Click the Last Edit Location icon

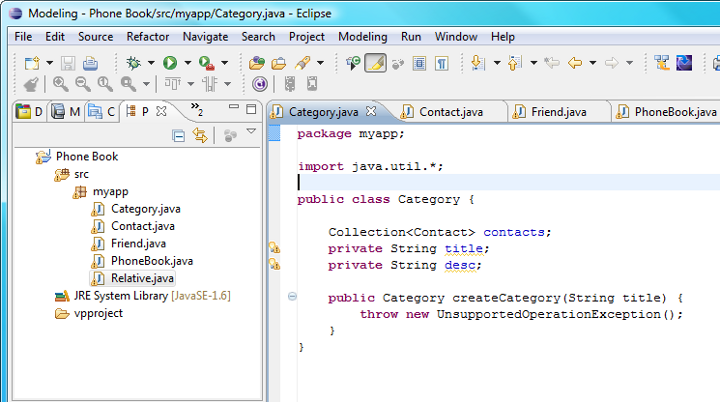pos(552,63)
